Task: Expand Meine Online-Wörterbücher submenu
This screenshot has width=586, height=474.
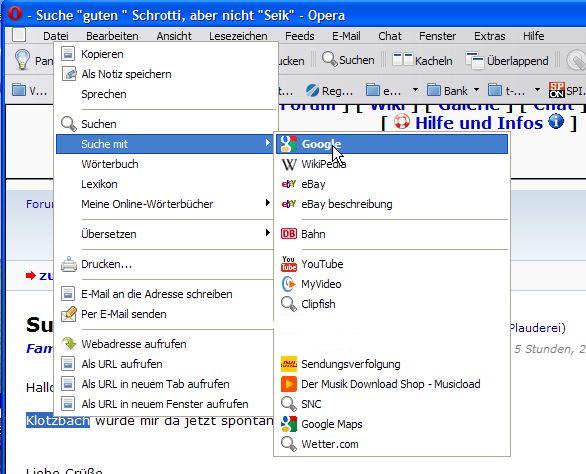Action: [x=164, y=204]
